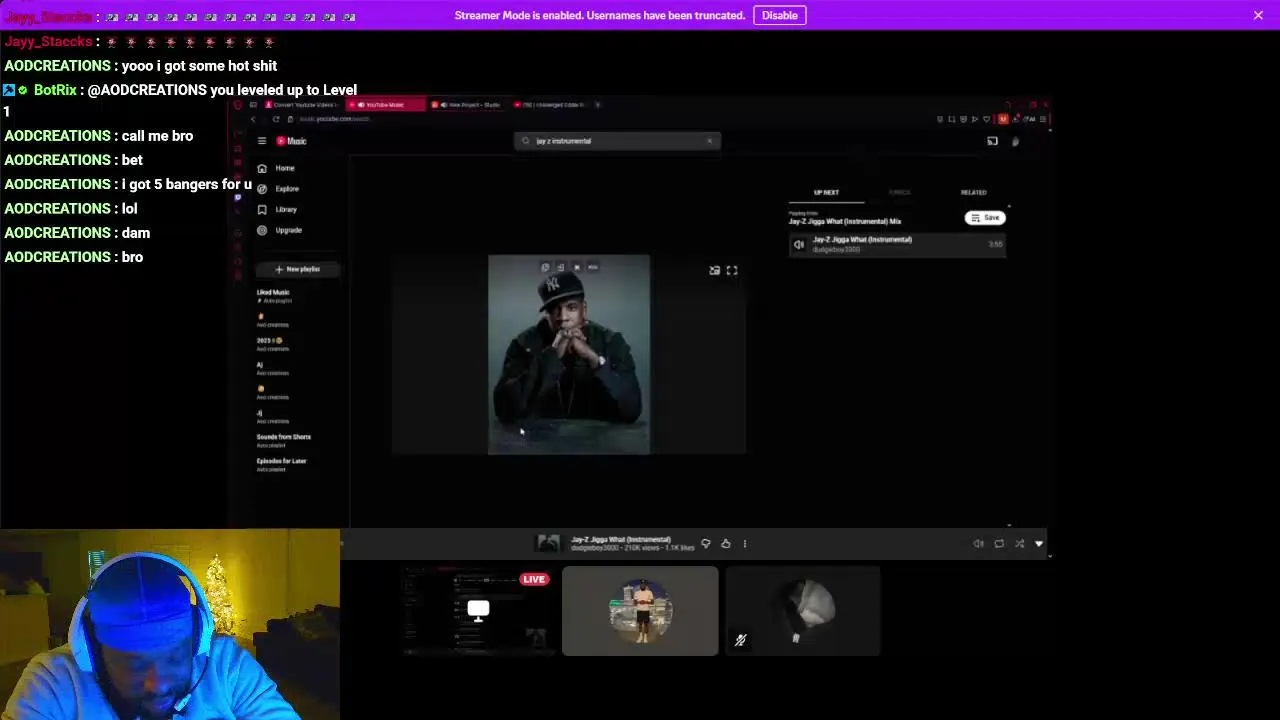Screen dimensions: 1280x720
Task: Select the LIVE screen share tile
Action: (478, 611)
